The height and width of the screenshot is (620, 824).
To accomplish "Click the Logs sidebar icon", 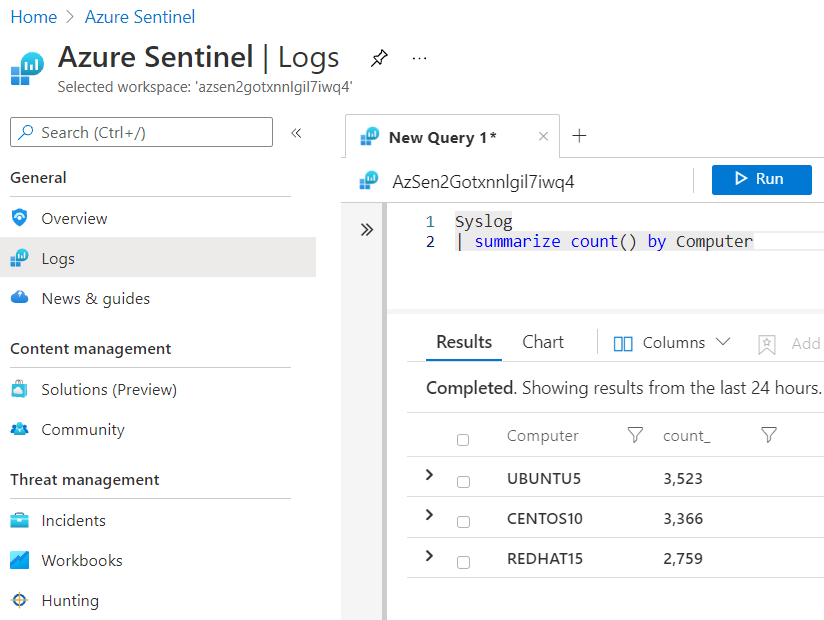I will [19, 258].
